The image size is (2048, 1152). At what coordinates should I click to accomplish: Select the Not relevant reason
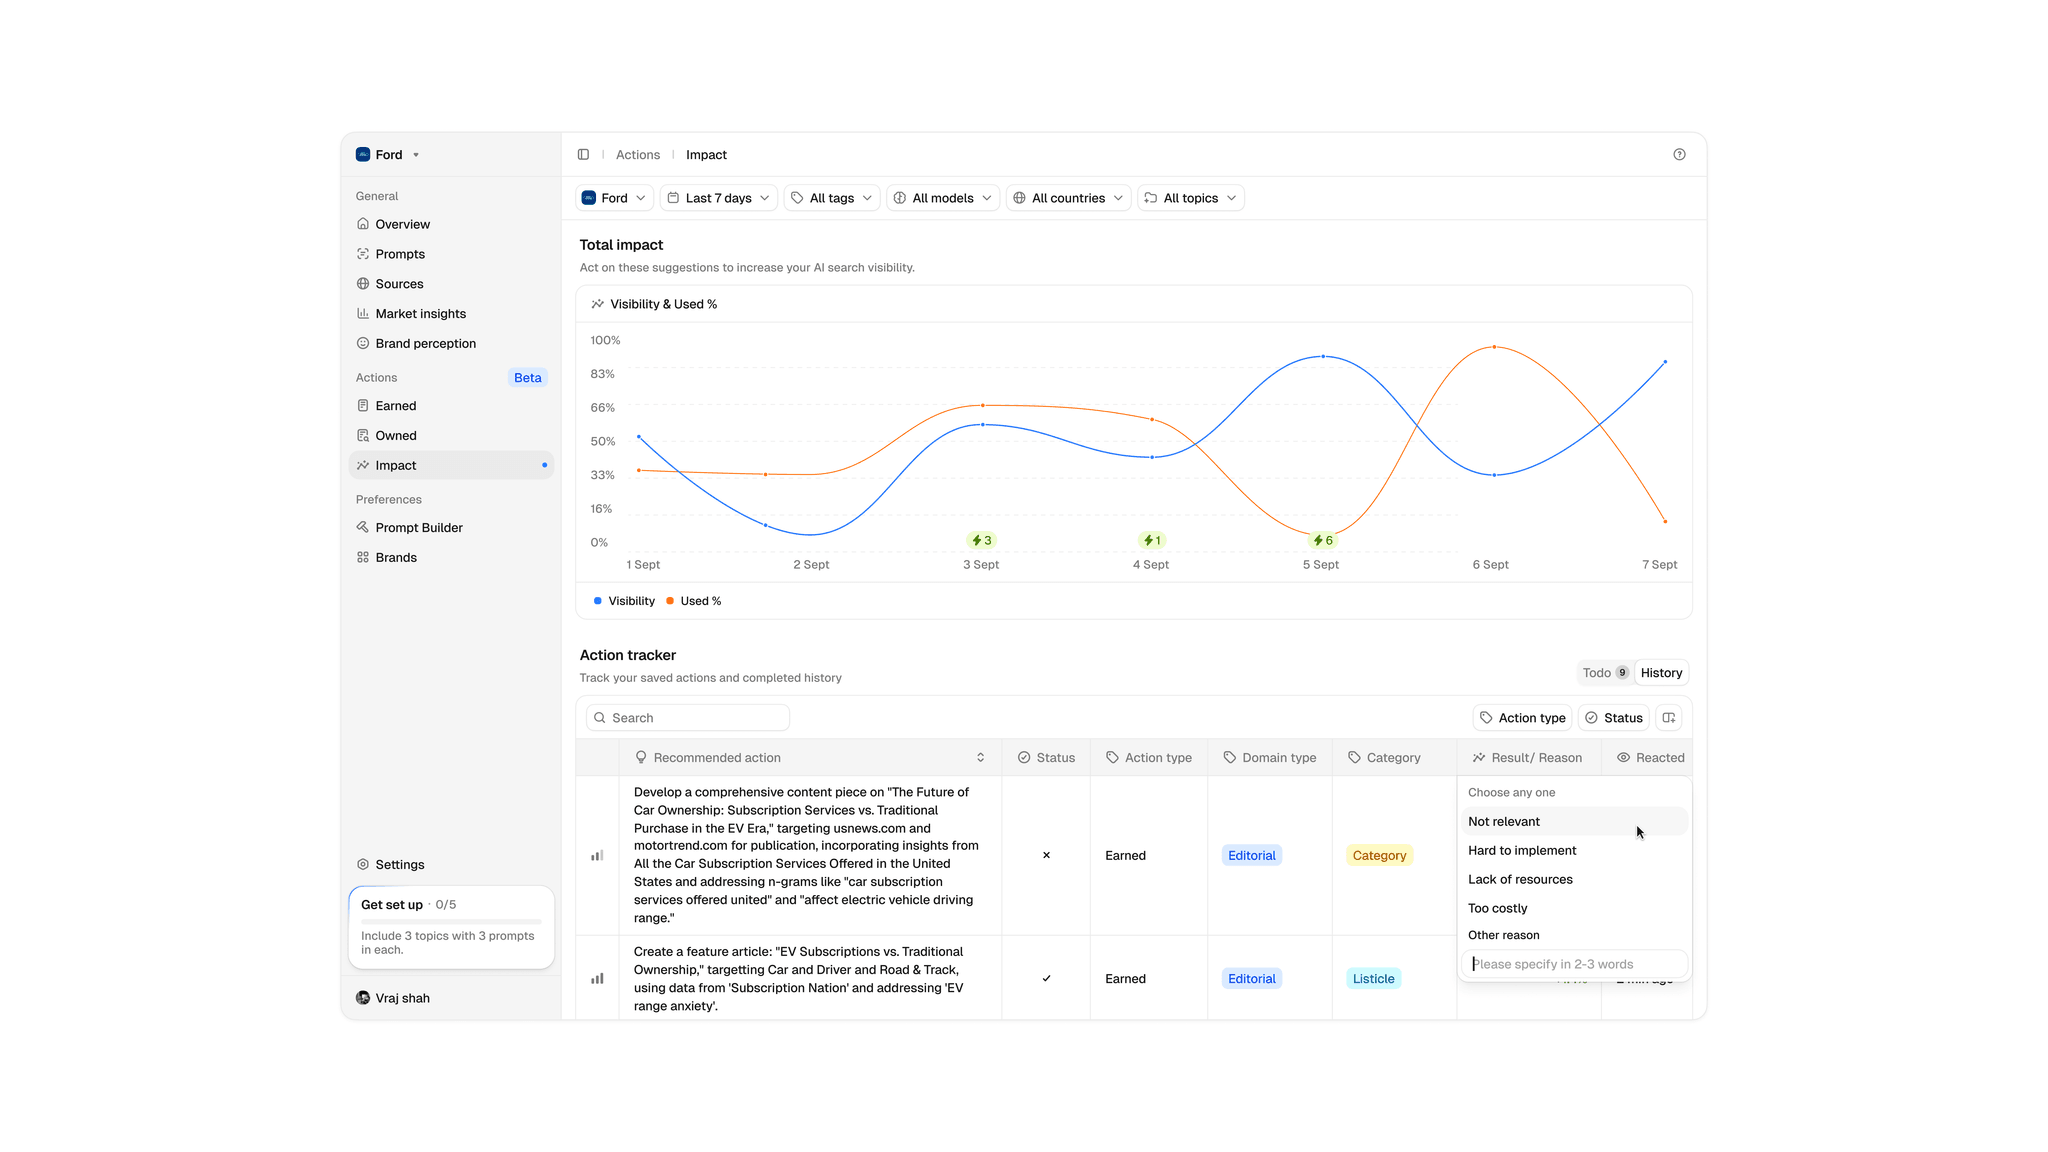[x=1504, y=822]
